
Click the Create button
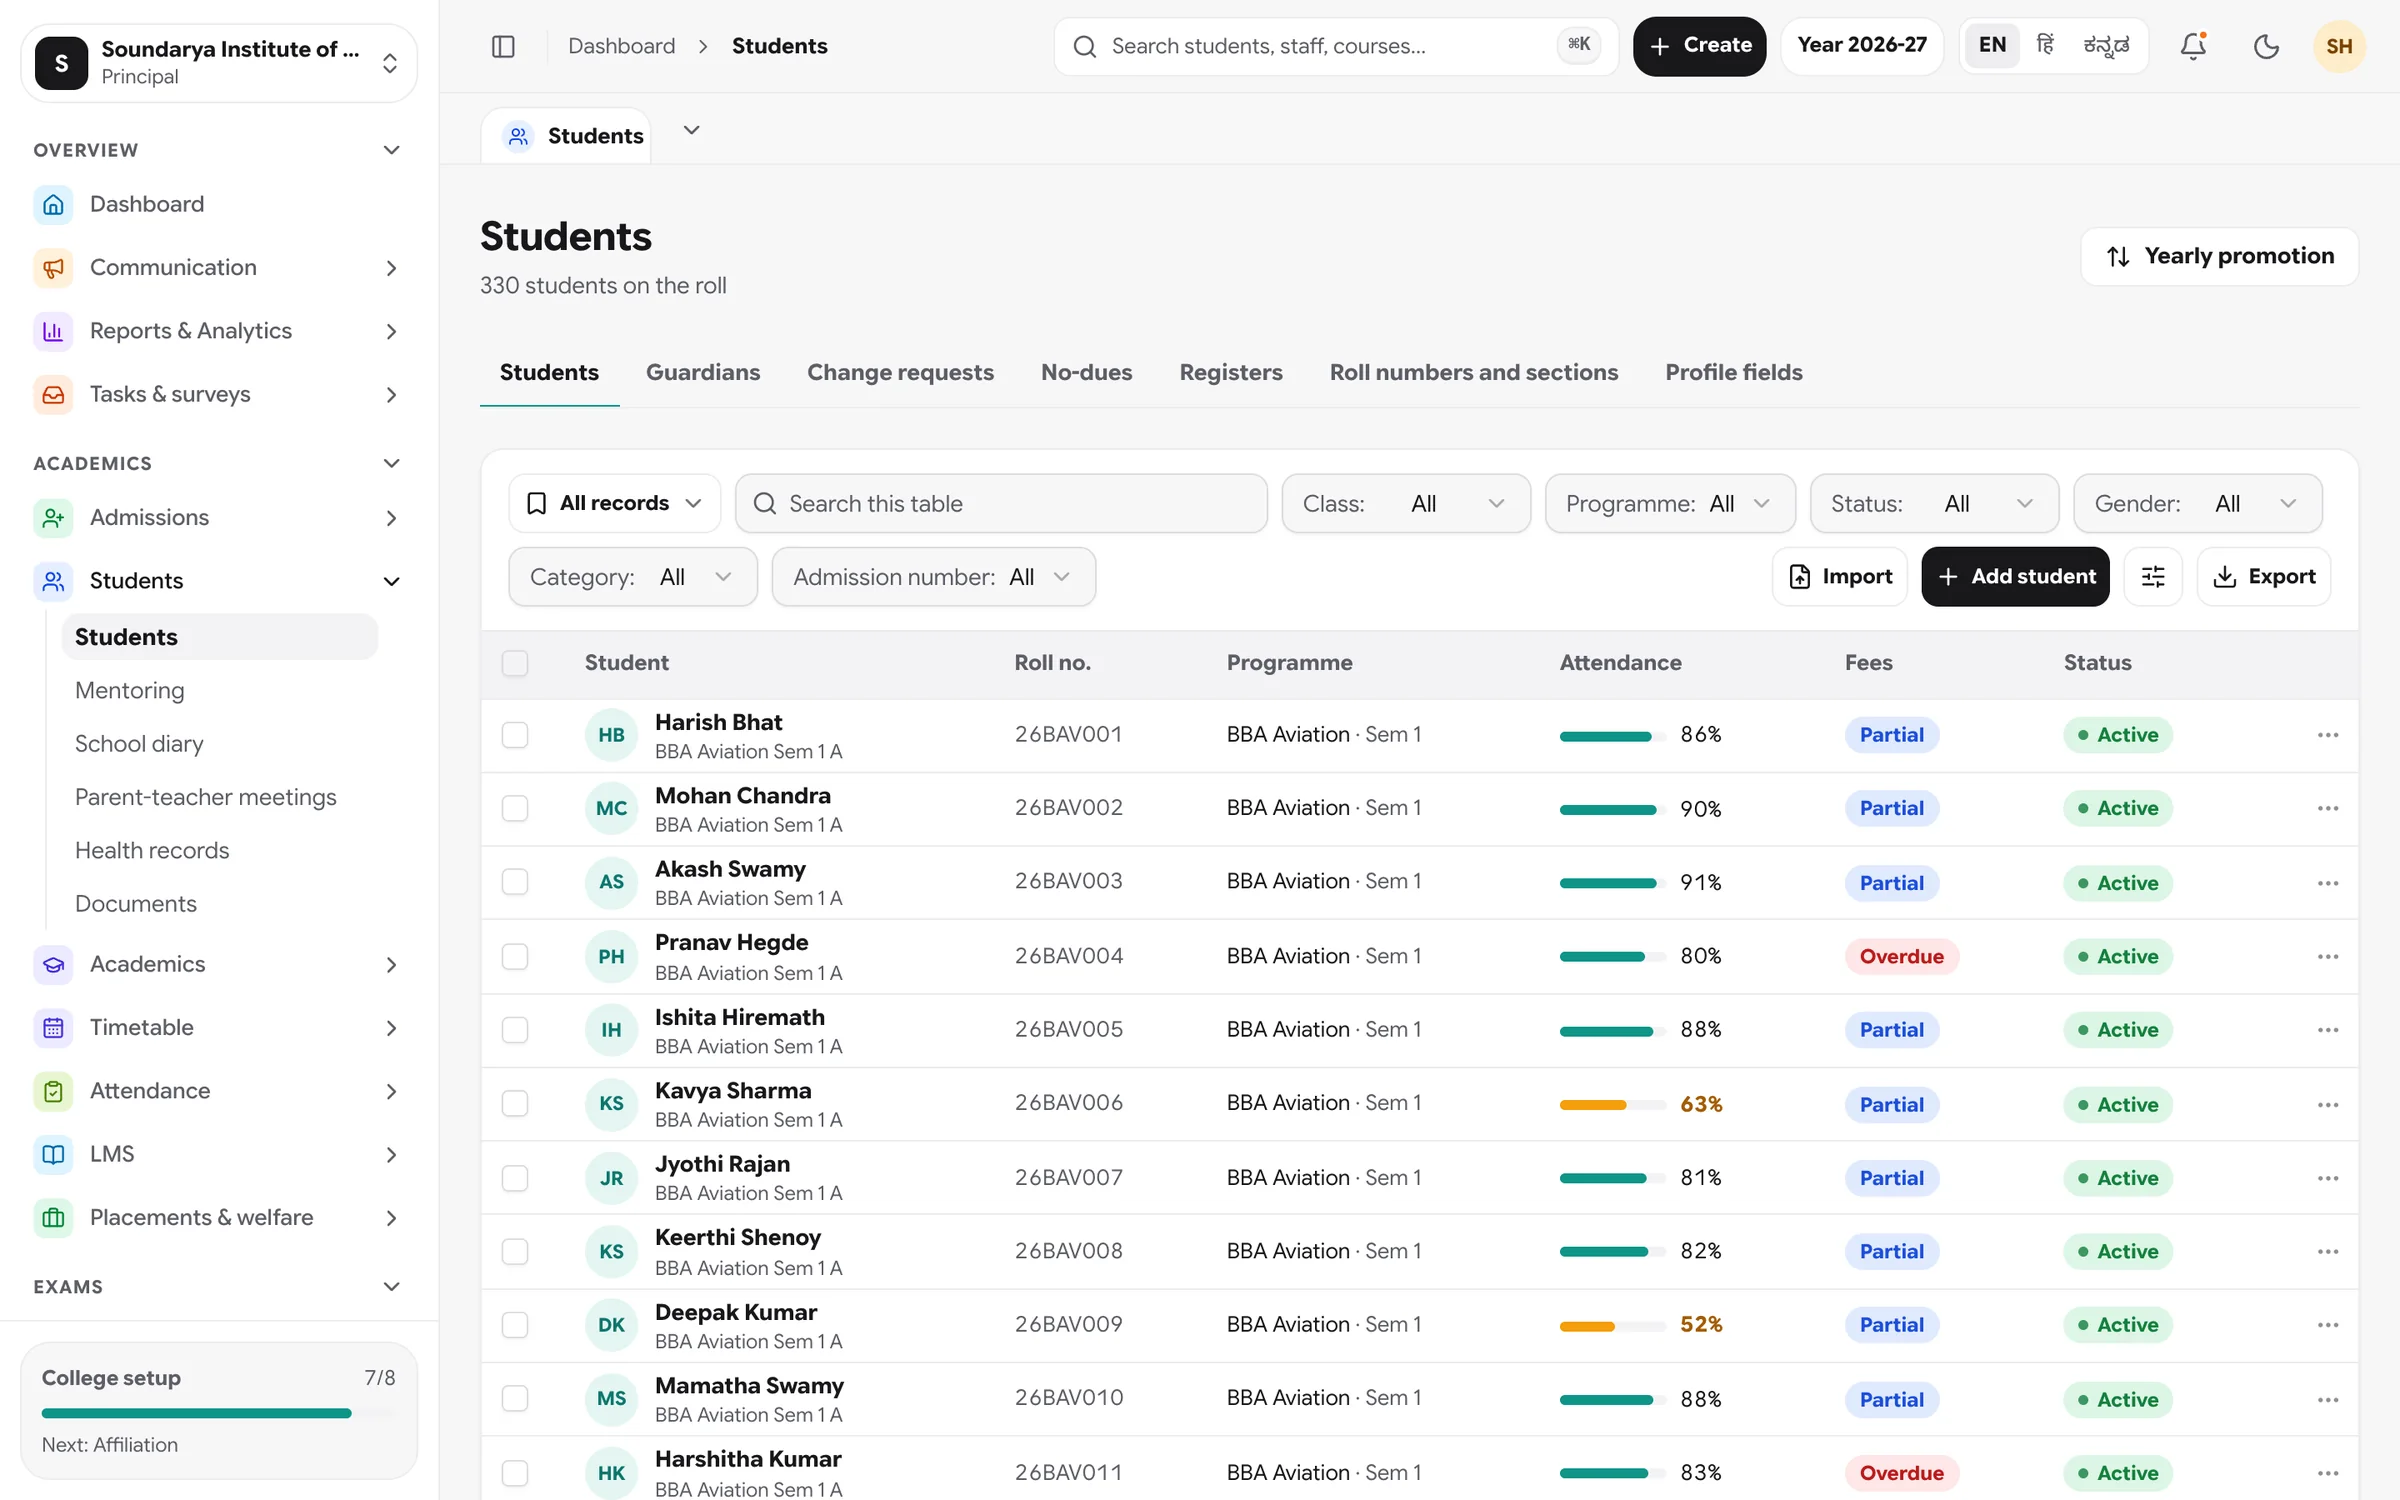point(1699,46)
